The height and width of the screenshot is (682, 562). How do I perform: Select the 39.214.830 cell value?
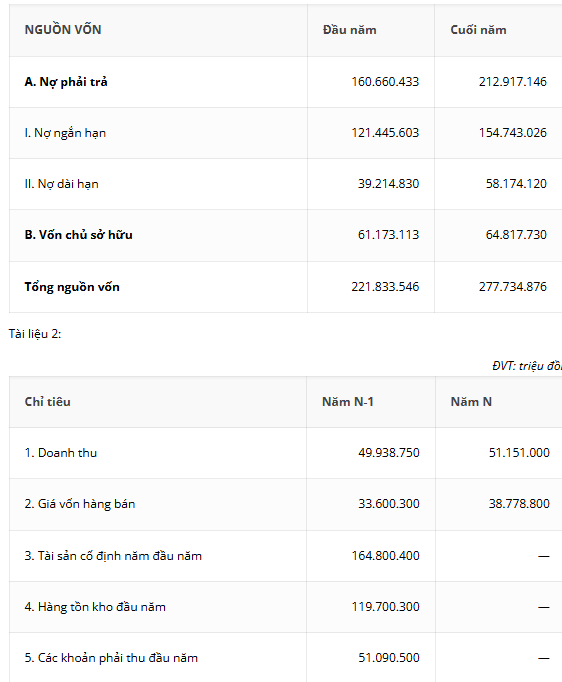click(388, 184)
